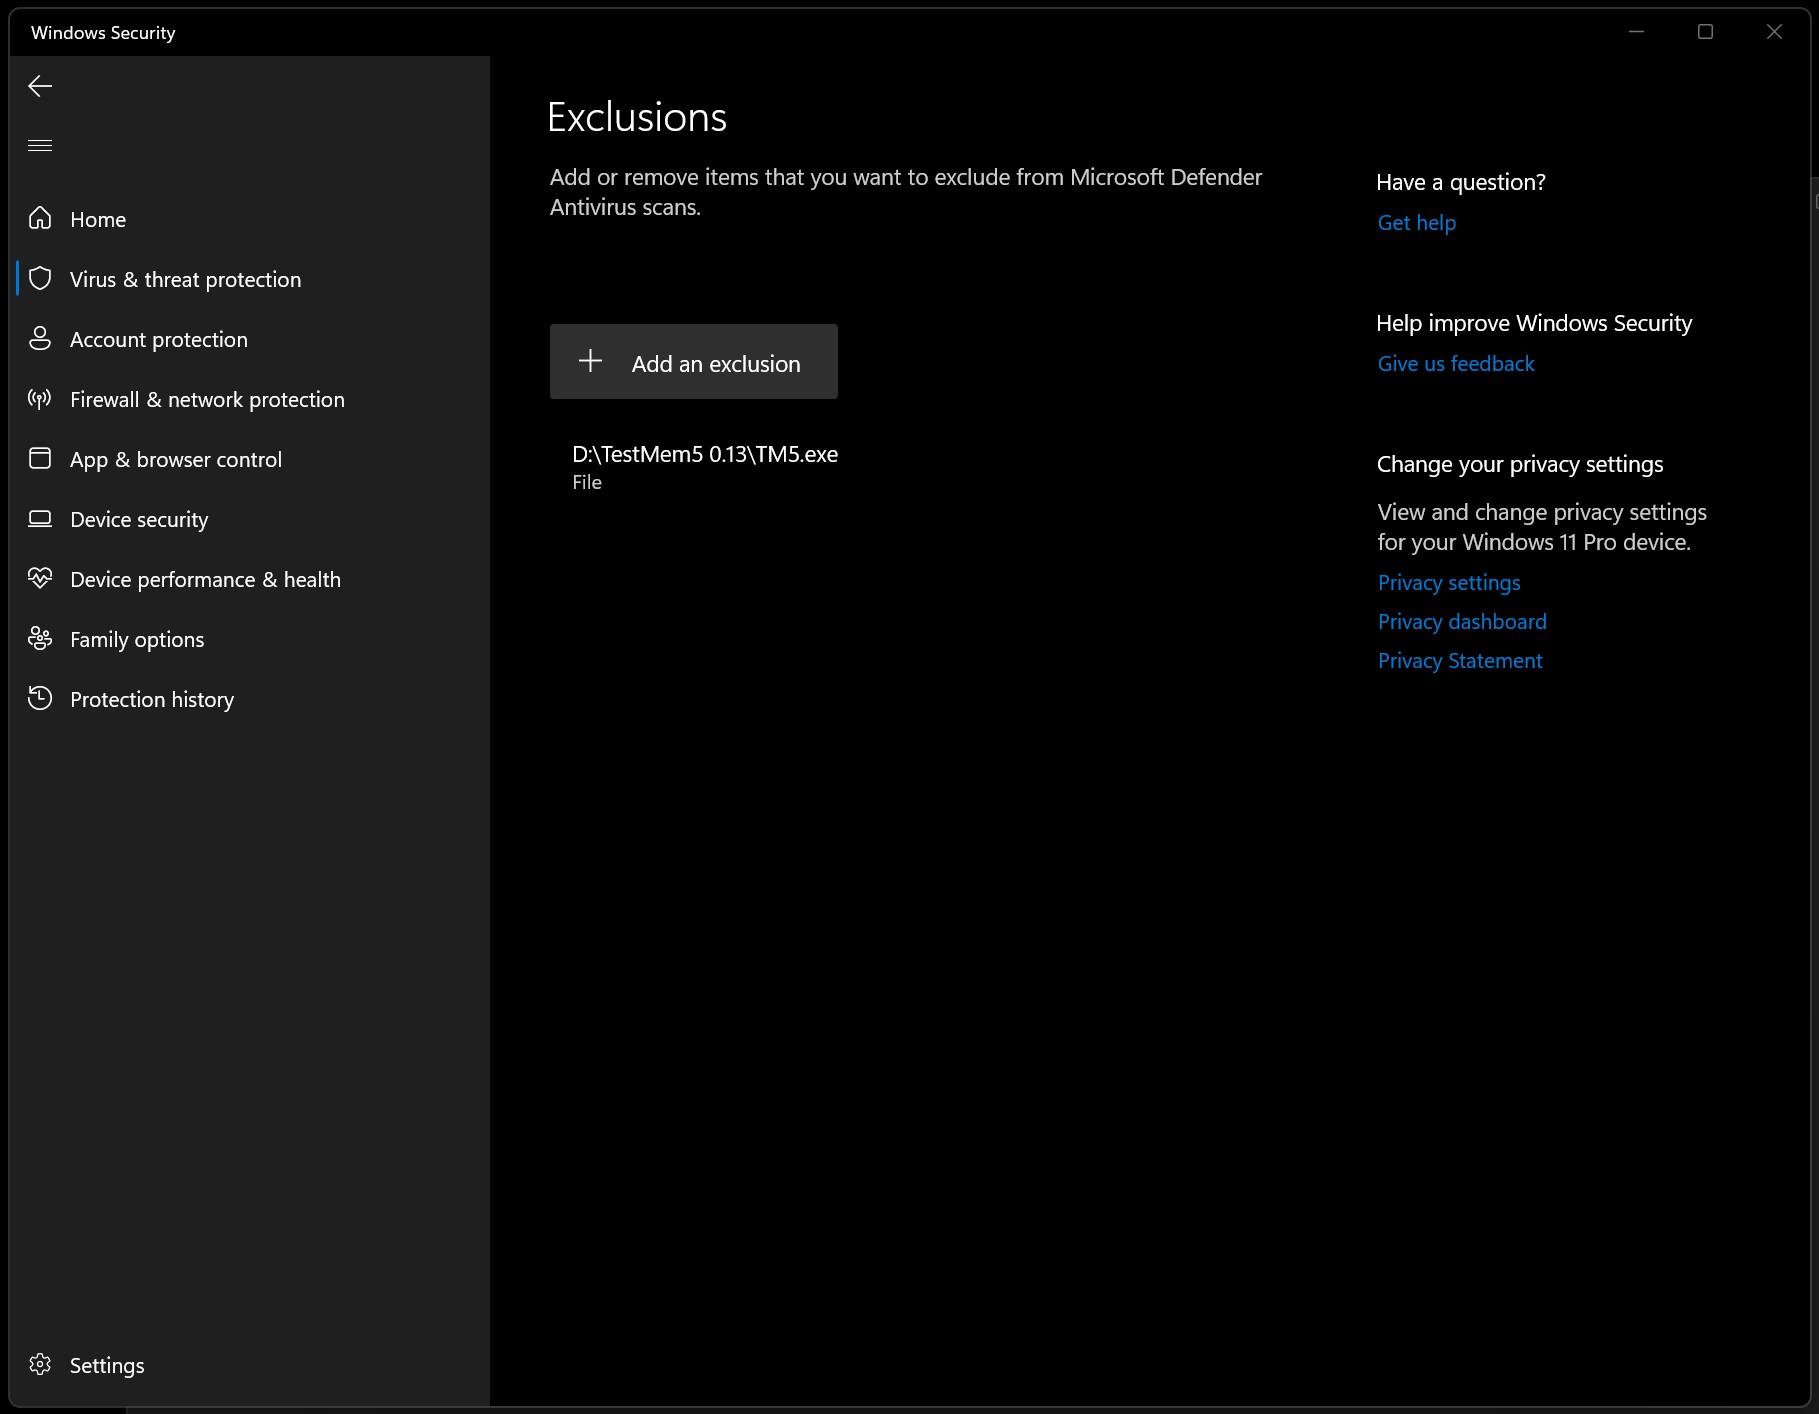Maximize the Windows Security window
This screenshot has width=1819, height=1414.
1705,32
